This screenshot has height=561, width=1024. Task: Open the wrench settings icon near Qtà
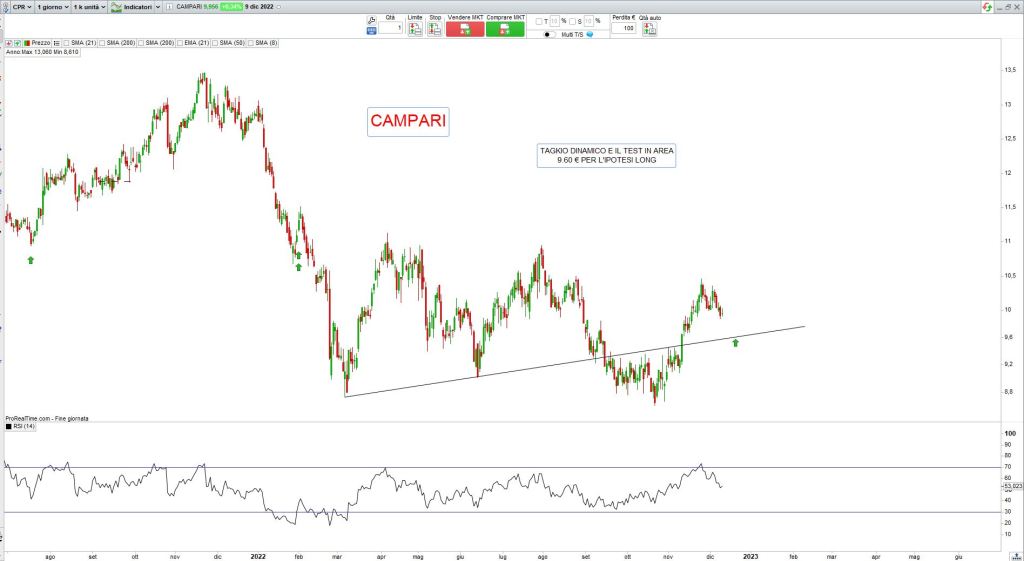372,19
